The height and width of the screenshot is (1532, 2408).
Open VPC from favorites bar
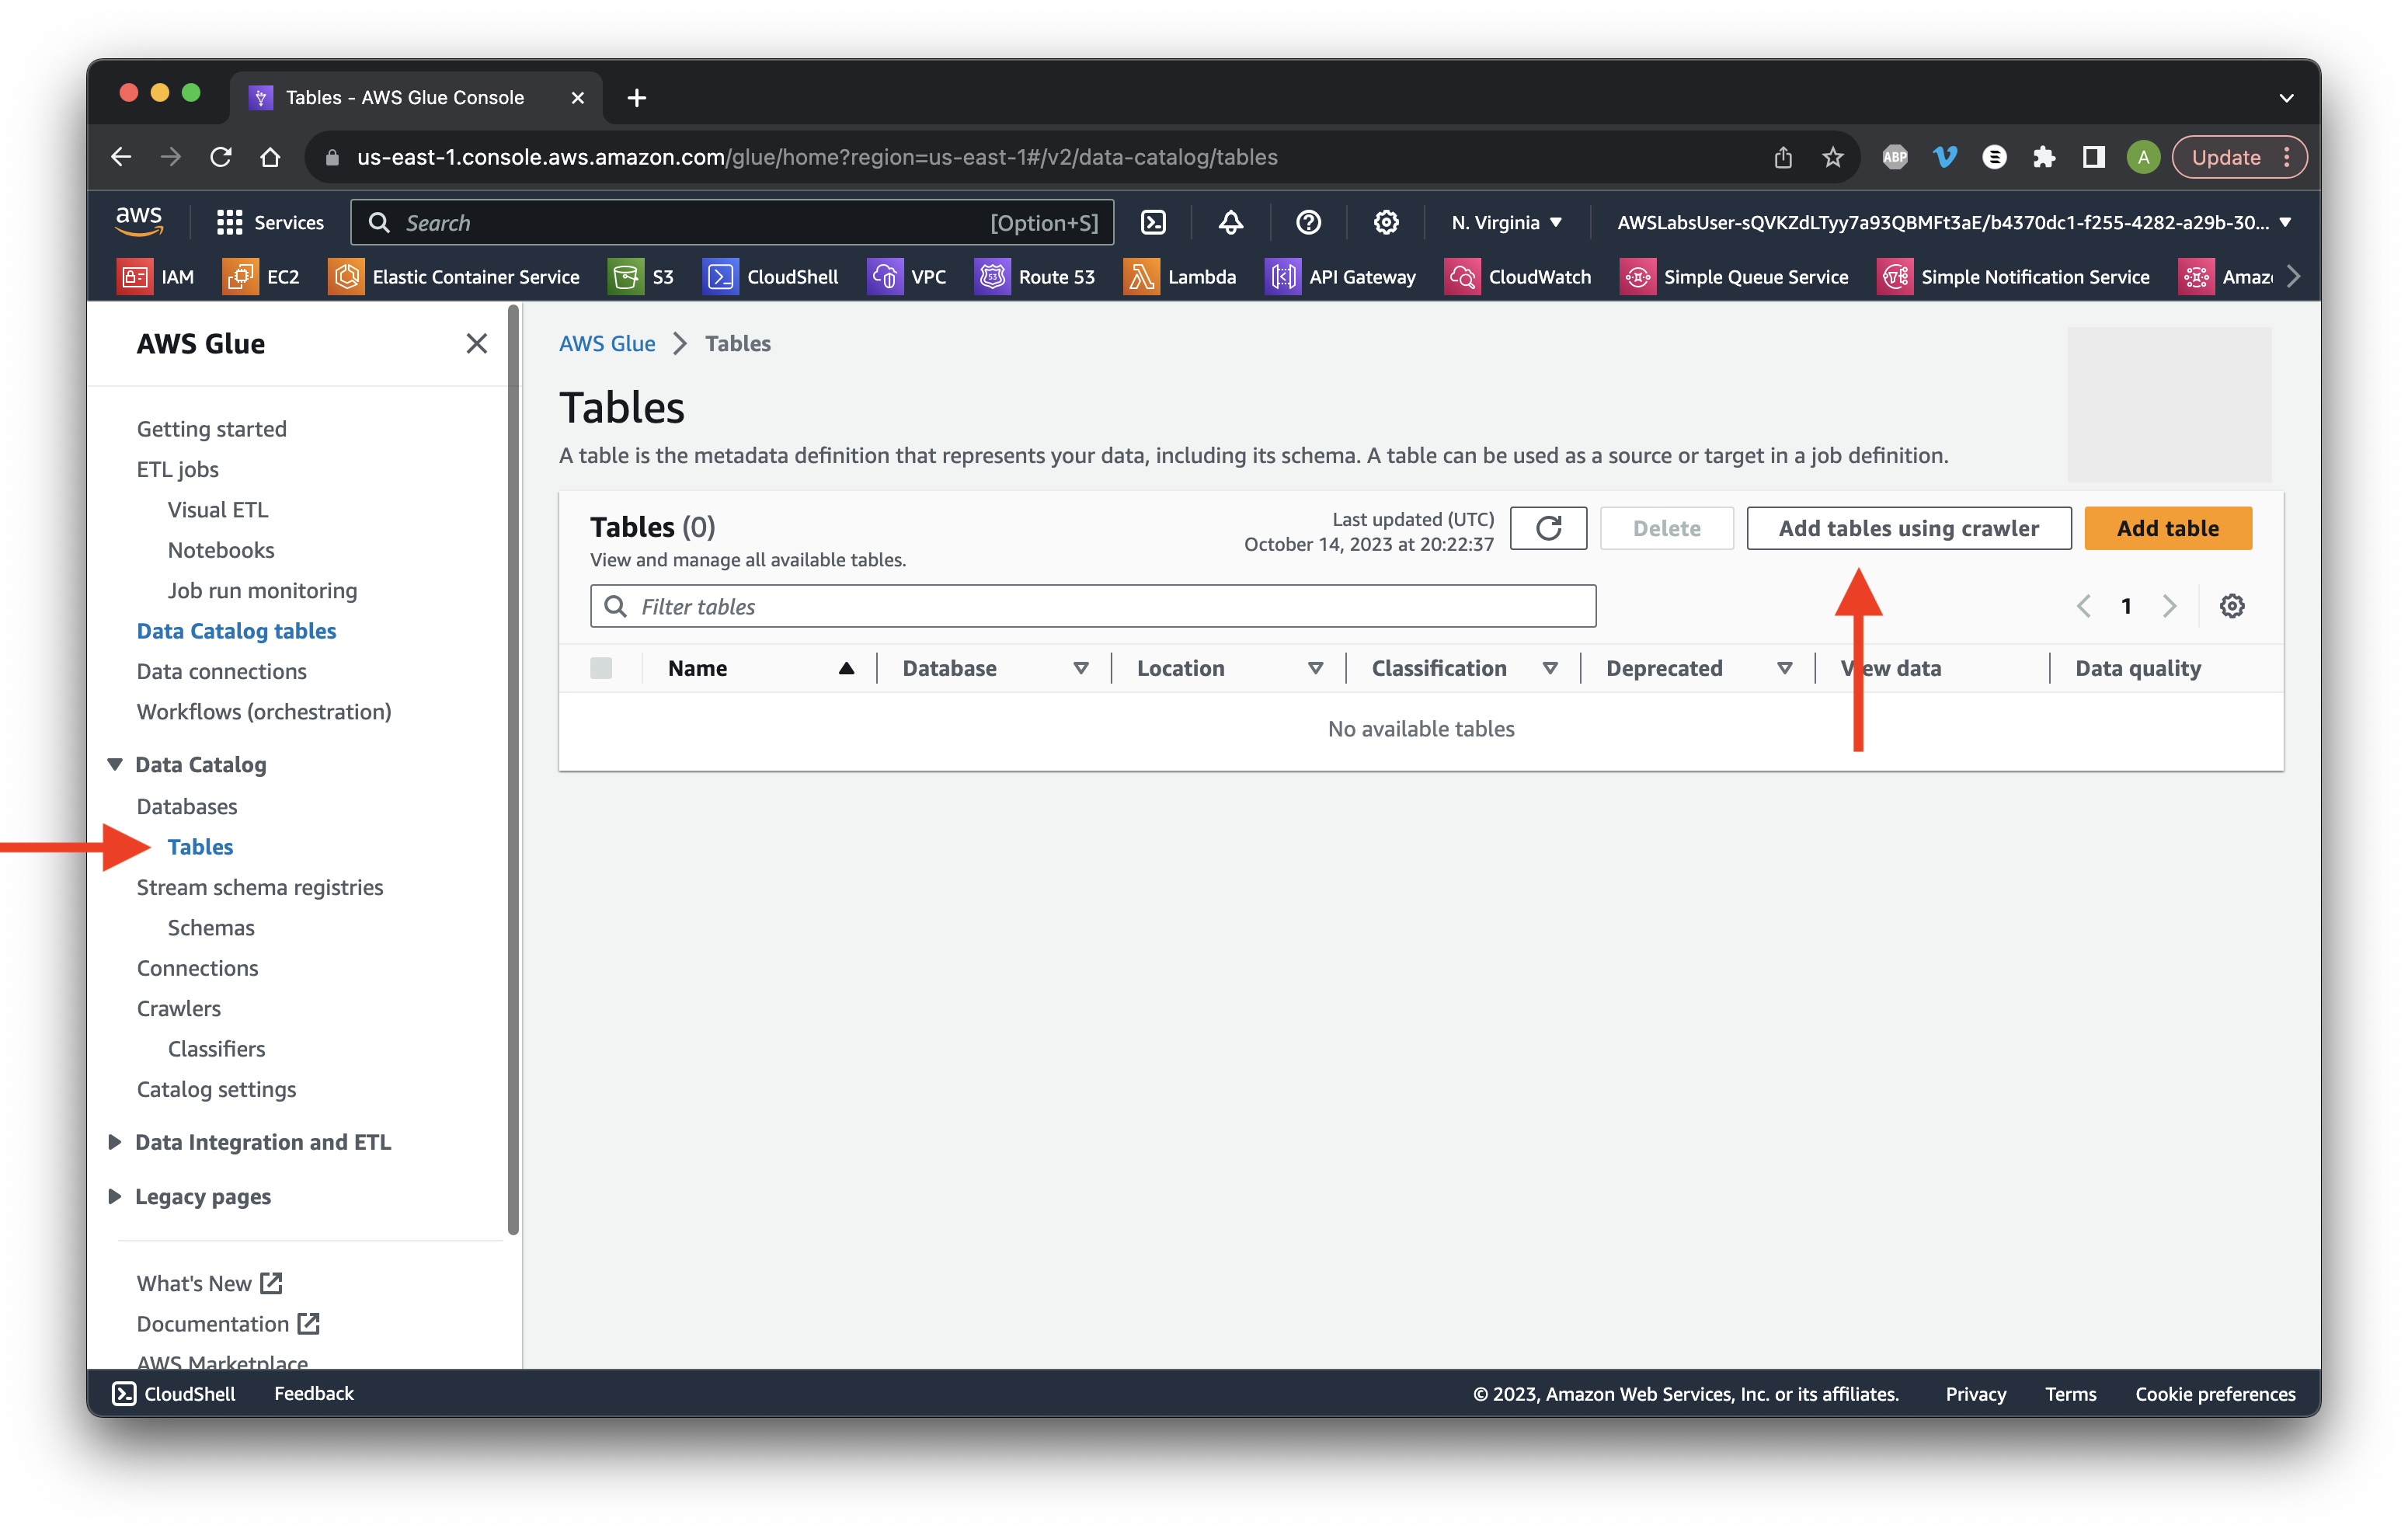pyautogui.click(x=907, y=277)
